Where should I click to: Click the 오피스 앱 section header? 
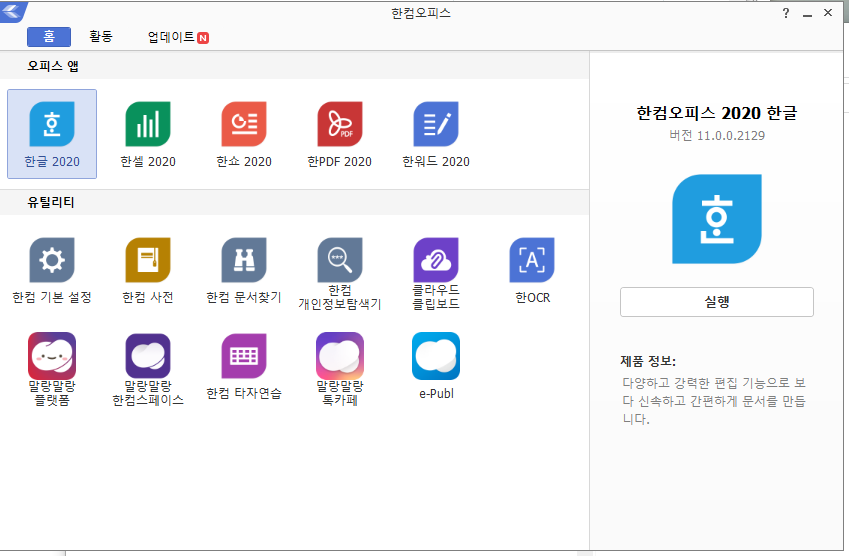(53, 66)
